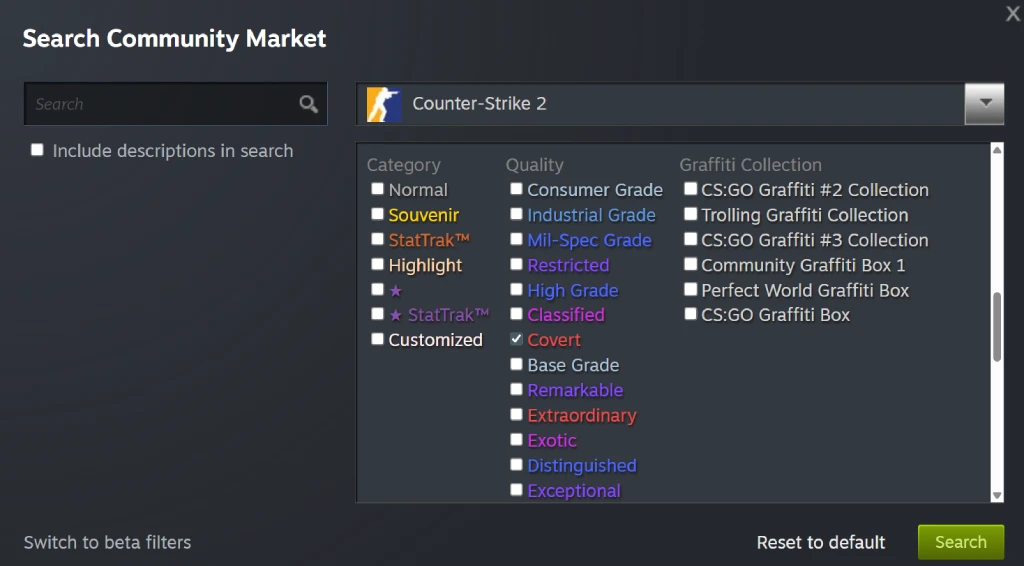Check the Classified quality box
The height and width of the screenshot is (566, 1024).
click(x=517, y=314)
